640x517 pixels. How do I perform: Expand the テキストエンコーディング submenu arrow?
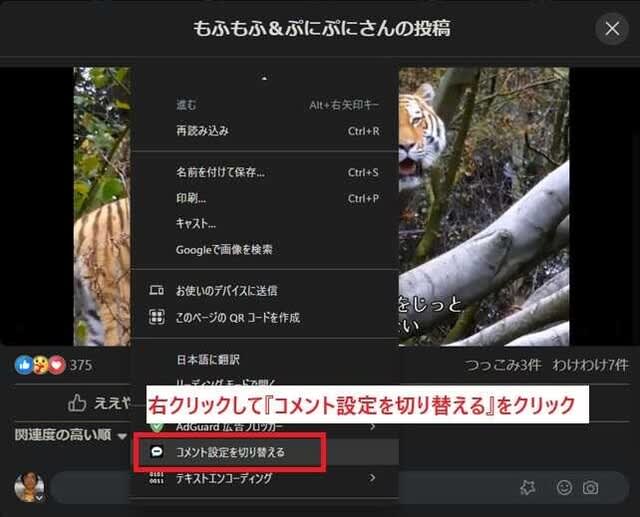tap(372, 478)
